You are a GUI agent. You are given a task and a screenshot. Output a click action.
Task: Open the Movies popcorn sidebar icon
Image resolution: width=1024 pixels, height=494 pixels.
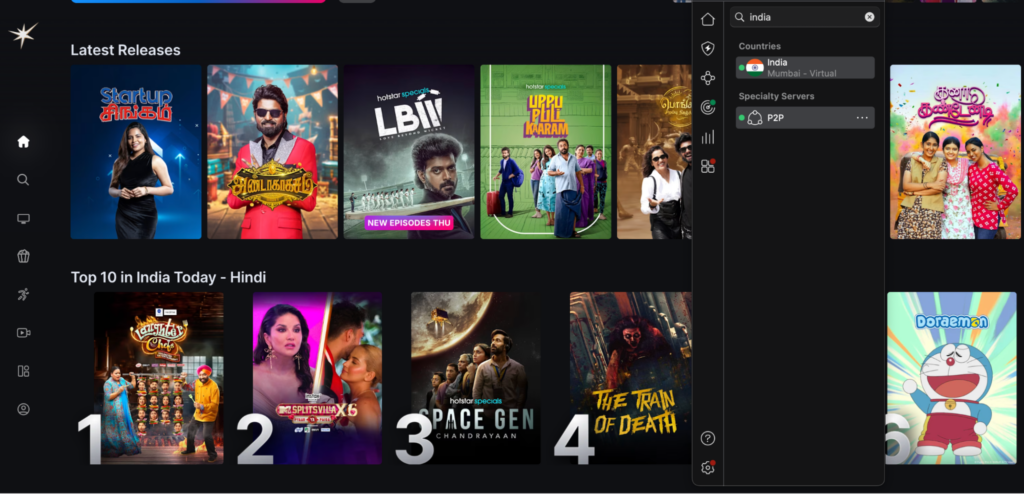click(x=24, y=256)
